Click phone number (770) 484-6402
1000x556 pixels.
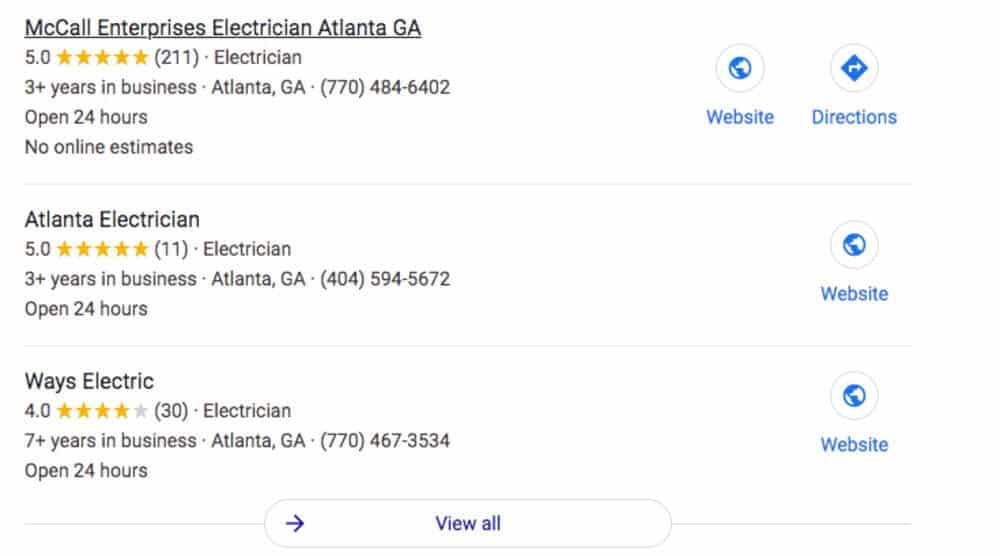click(385, 87)
